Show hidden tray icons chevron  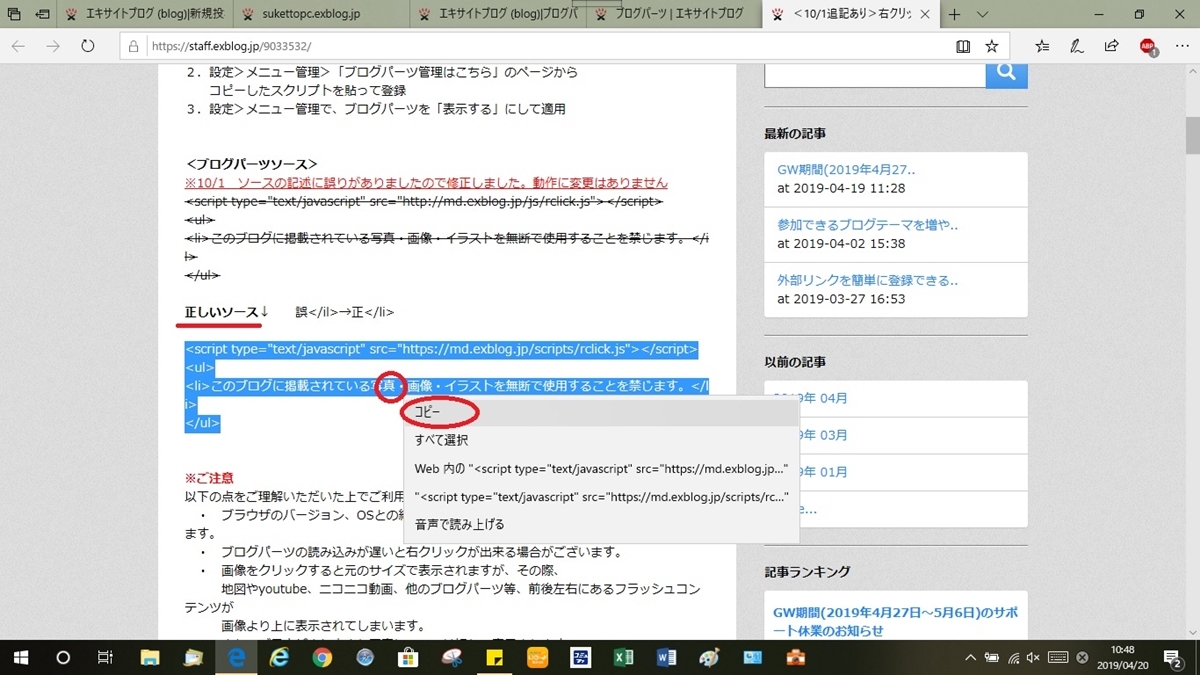[x=969, y=658]
